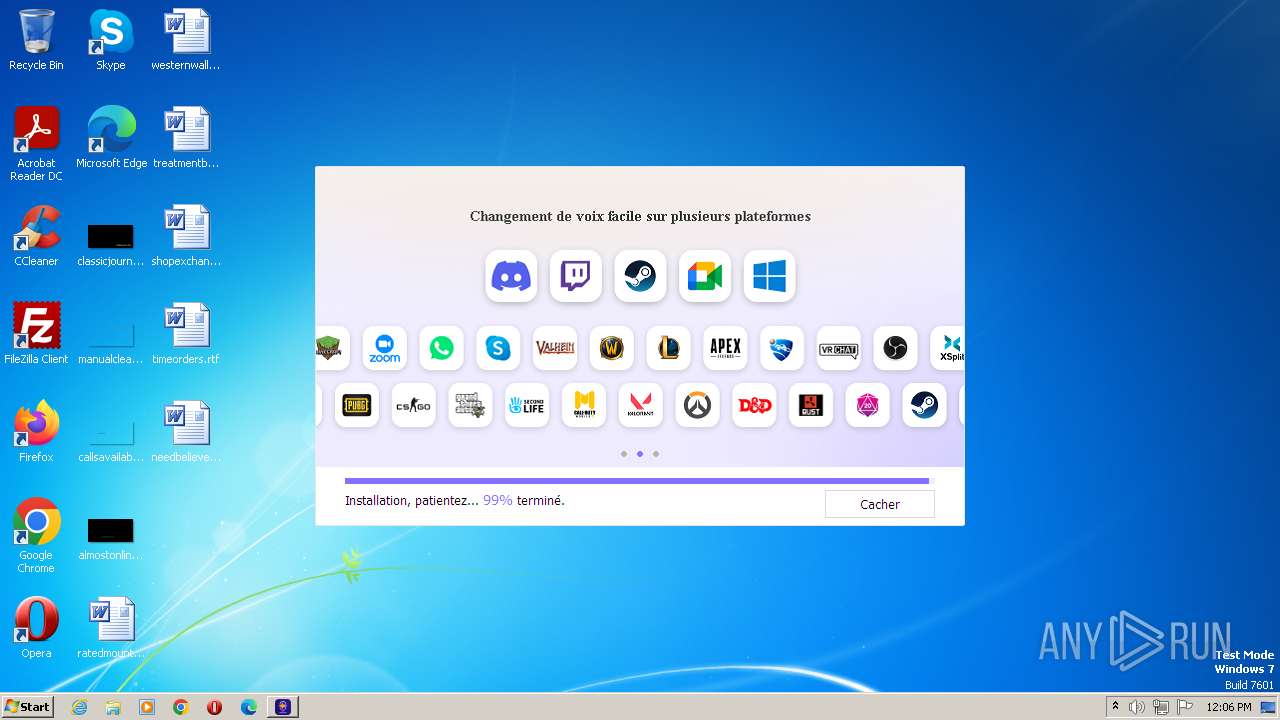
Task: Launch Windows Media Player from taskbar
Action: click(x=147, y=707)
